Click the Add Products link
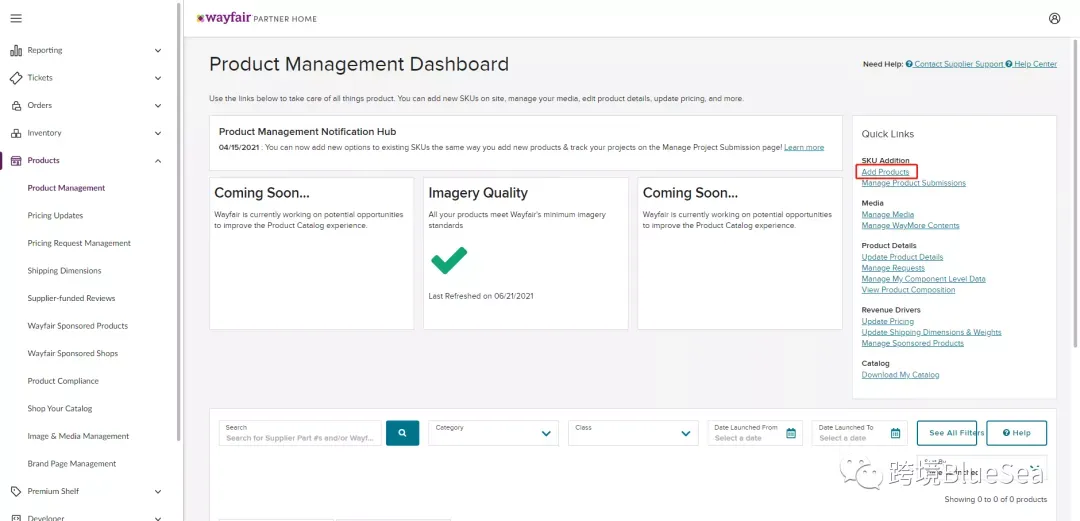Screen dimensions: 1080x521 pos(885,172)
